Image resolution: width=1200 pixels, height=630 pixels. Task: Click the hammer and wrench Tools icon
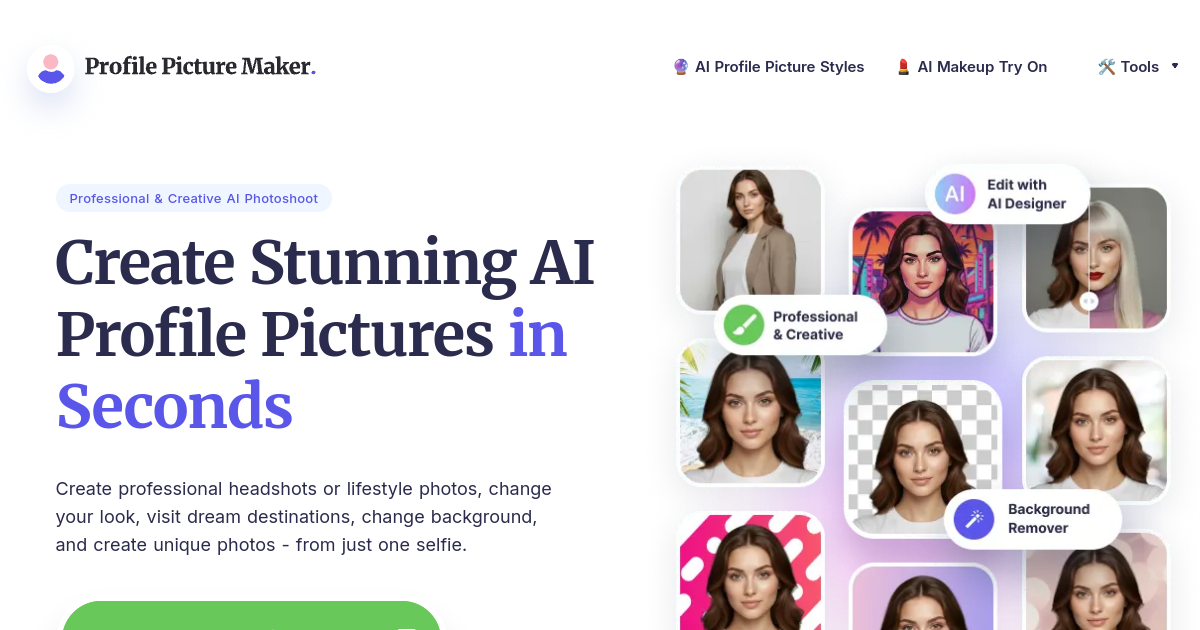pos(1106,67)
